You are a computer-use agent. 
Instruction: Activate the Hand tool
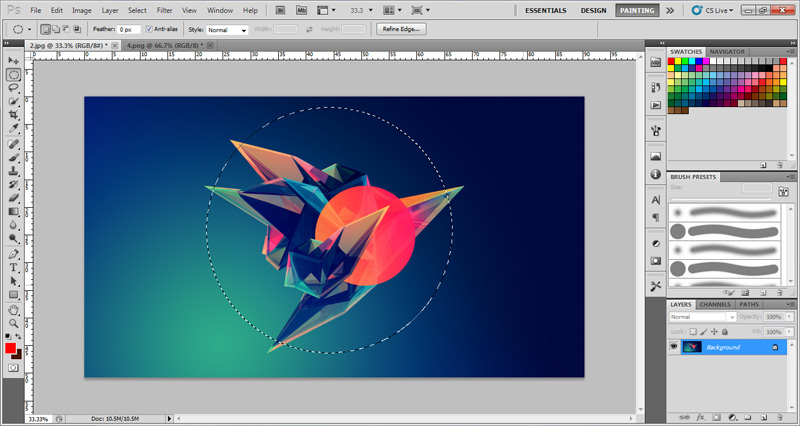[13, 310]
